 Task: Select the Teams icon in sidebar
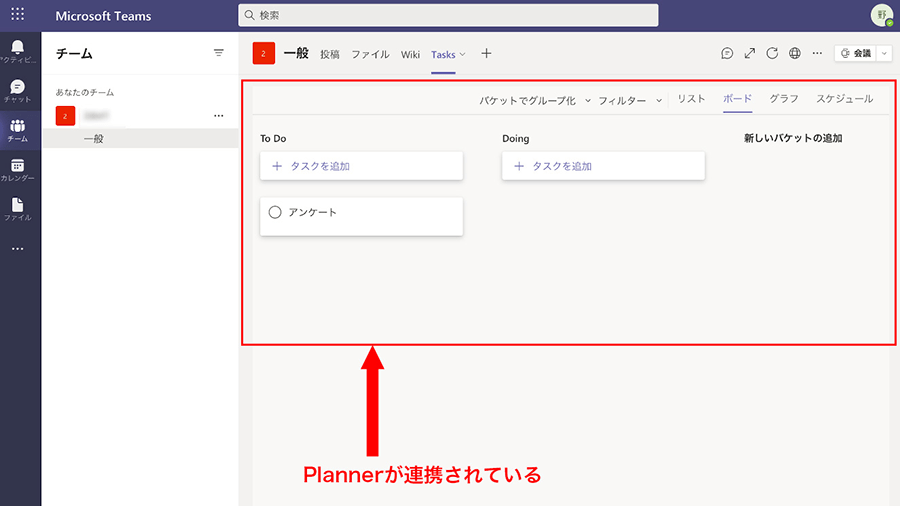tap(18, 131)
